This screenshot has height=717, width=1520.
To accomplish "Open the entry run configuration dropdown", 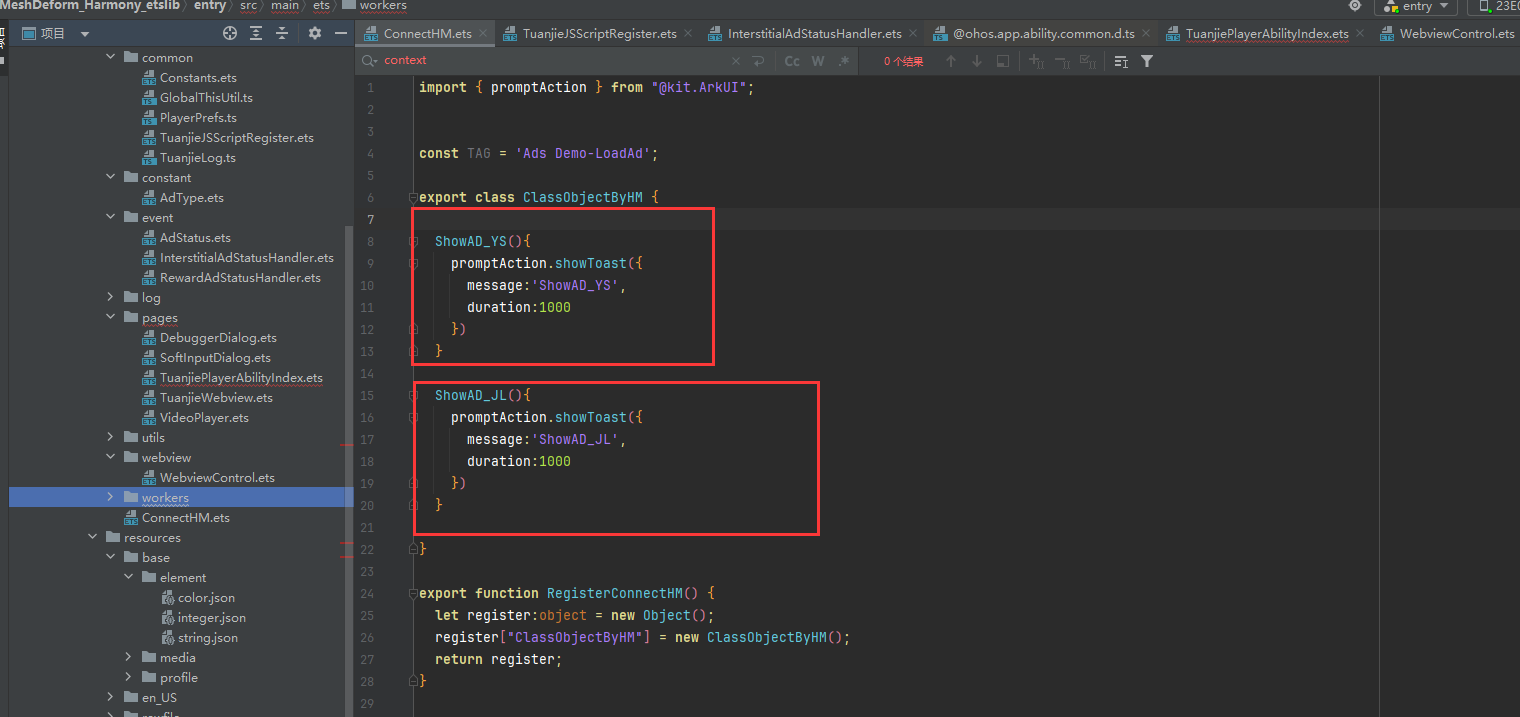I will [x=1415, y=6].
